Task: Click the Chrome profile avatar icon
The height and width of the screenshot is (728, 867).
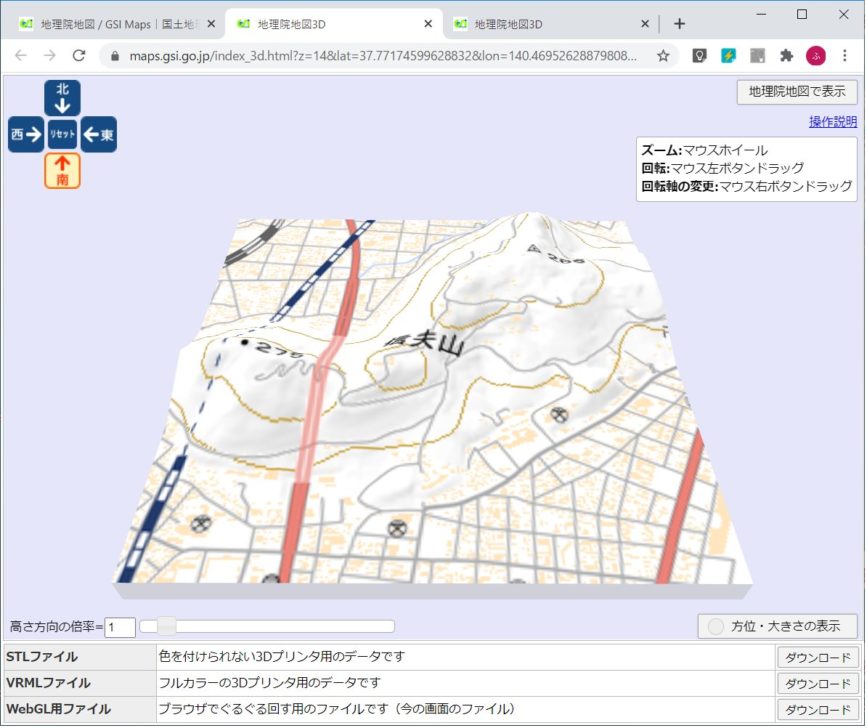Action: pyautogui.click(x=815, y=57)
